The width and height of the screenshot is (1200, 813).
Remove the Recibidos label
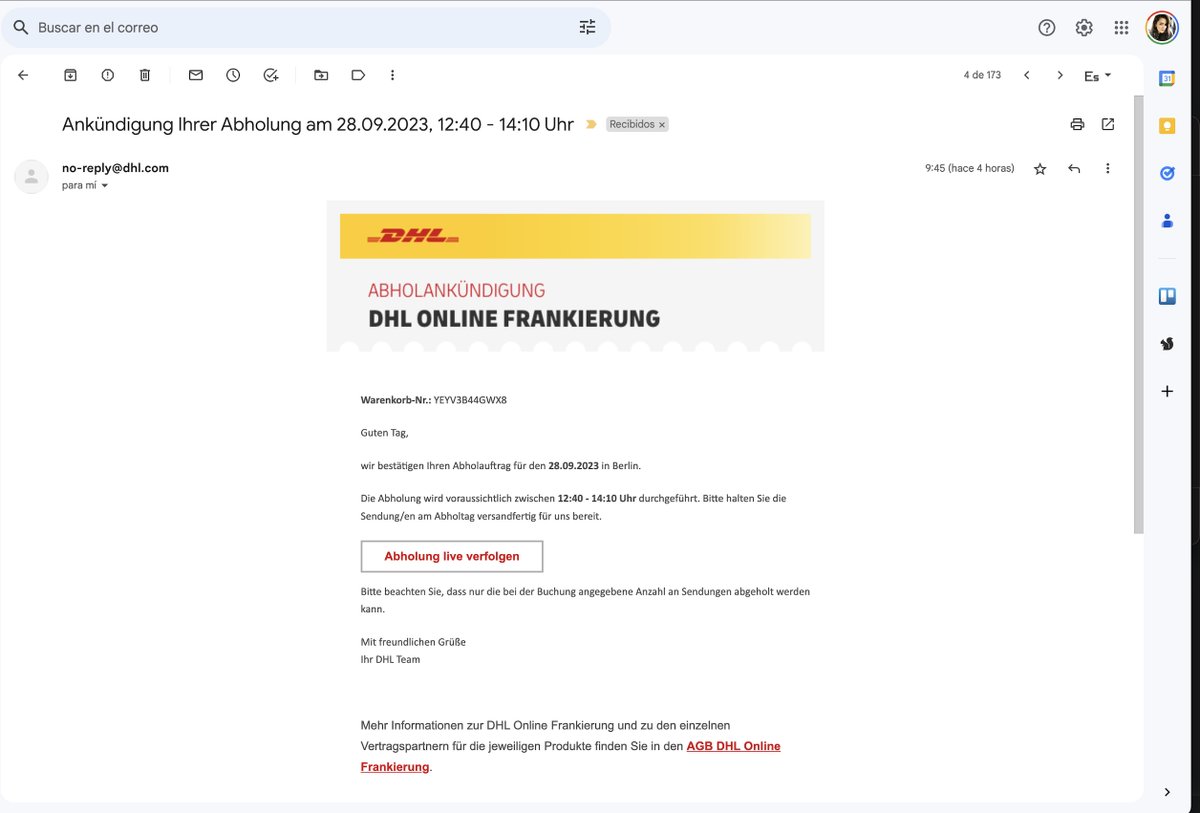[661, 125]
